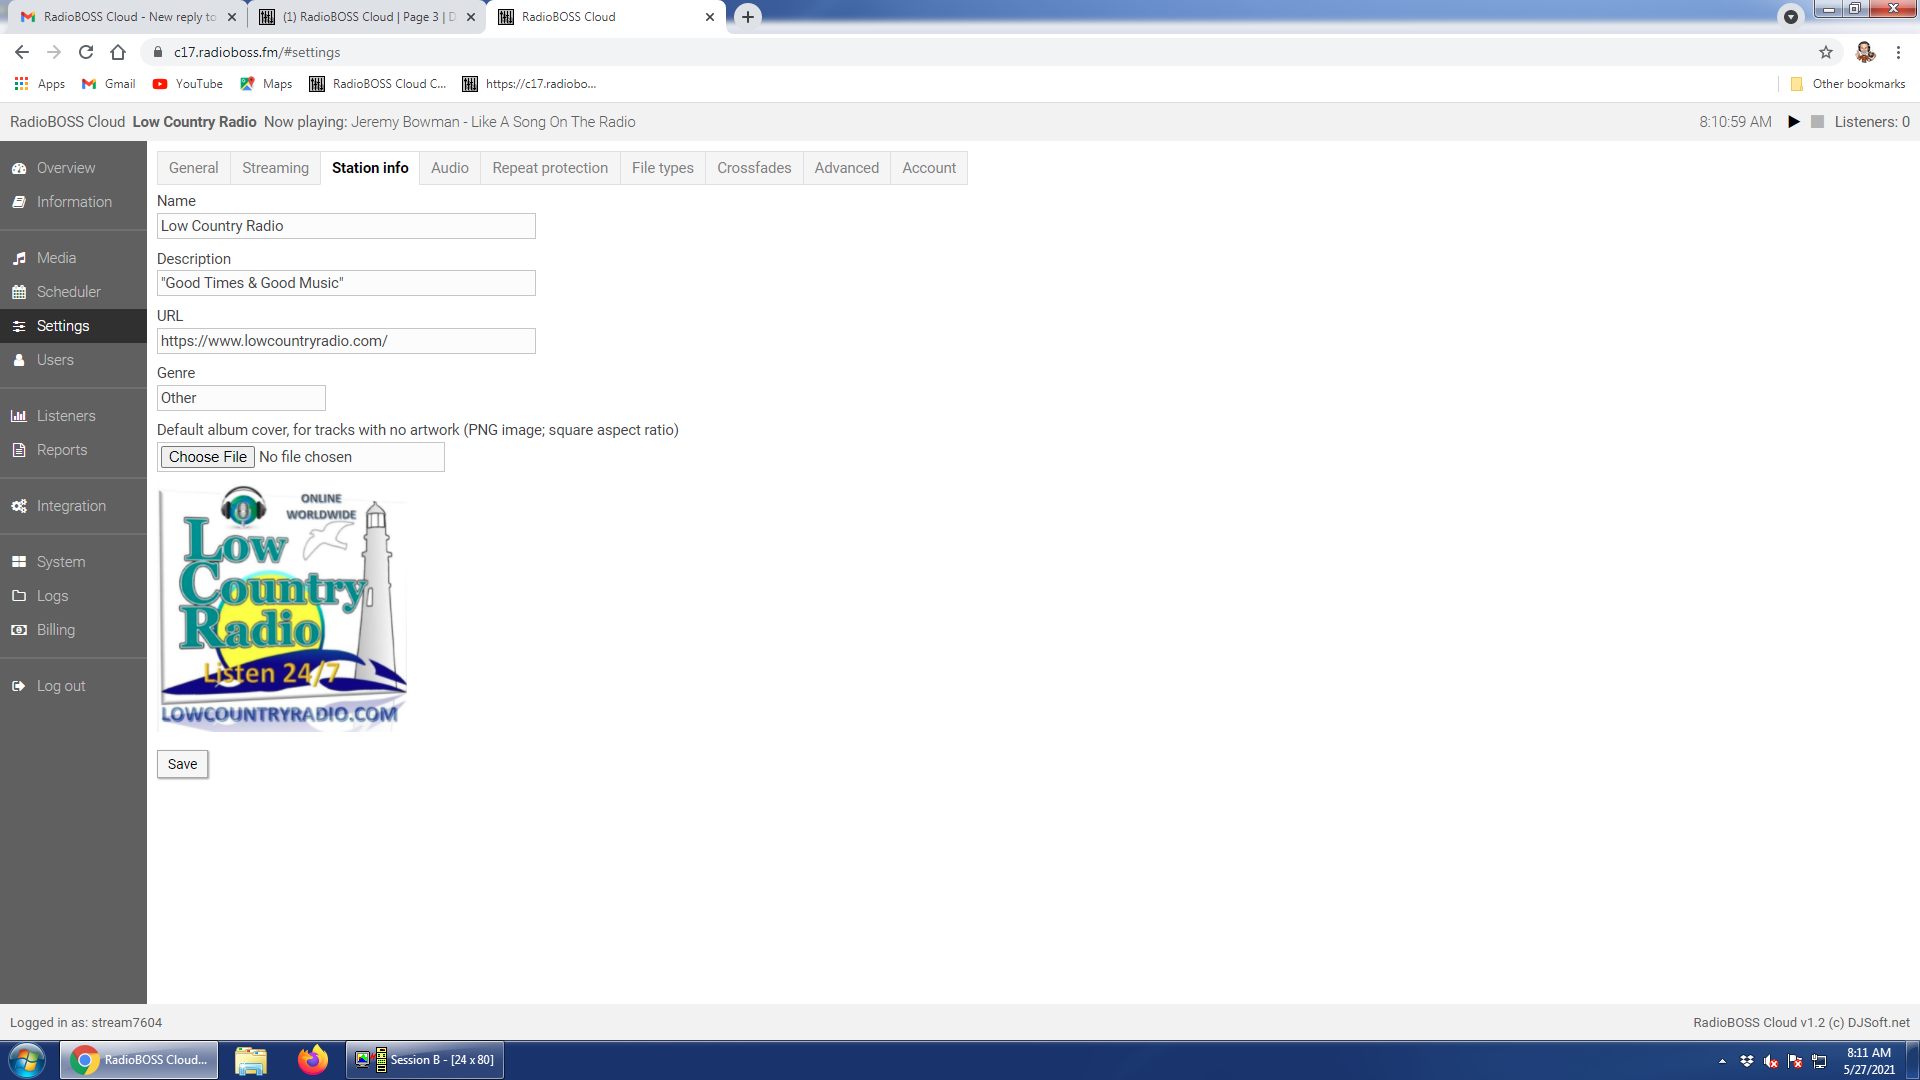
Task: Click the Logs folder icon
Action: pyautogui.click(x=19, y=596)
